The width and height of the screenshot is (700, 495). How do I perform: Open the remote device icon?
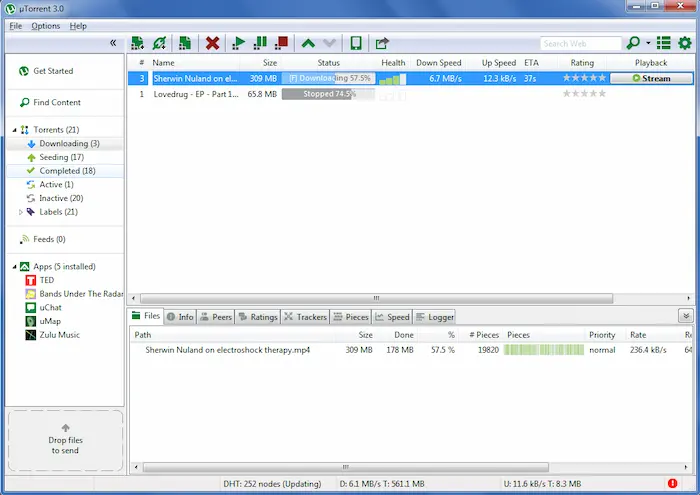[x=356, y=43]
